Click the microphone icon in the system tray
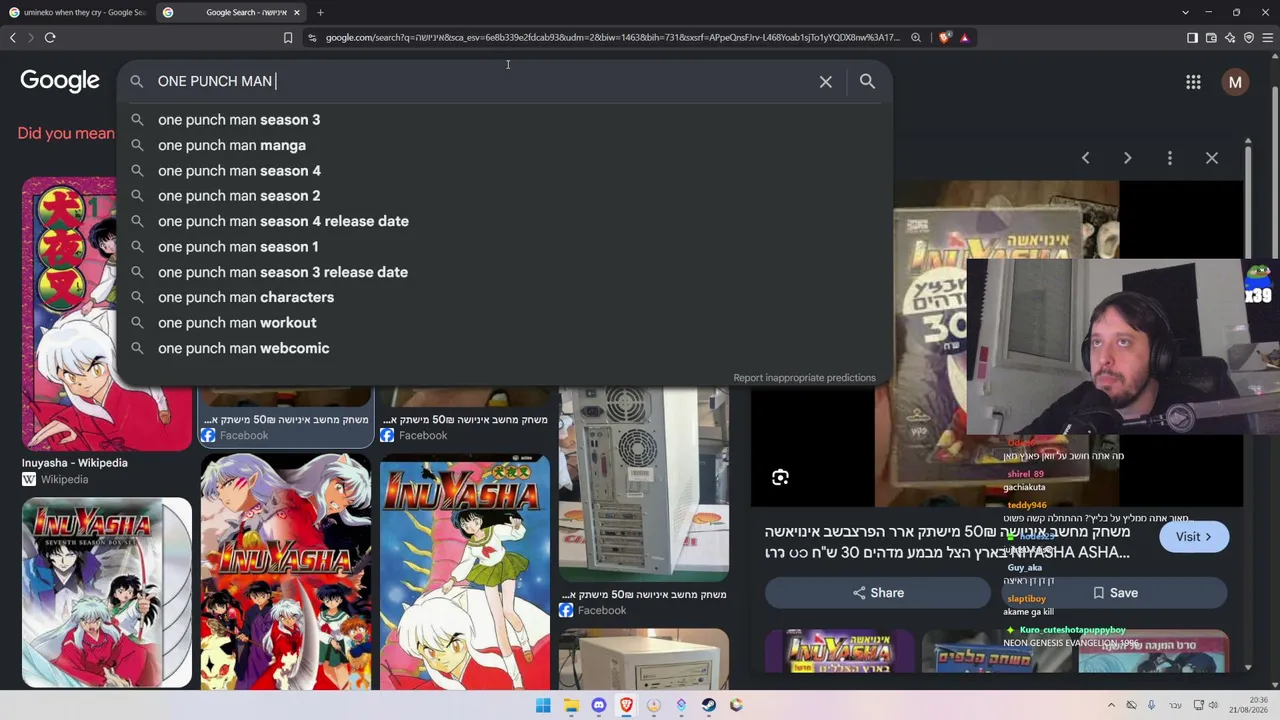Viewport: 1280px width, 720px height. (x=1151, y=705)
